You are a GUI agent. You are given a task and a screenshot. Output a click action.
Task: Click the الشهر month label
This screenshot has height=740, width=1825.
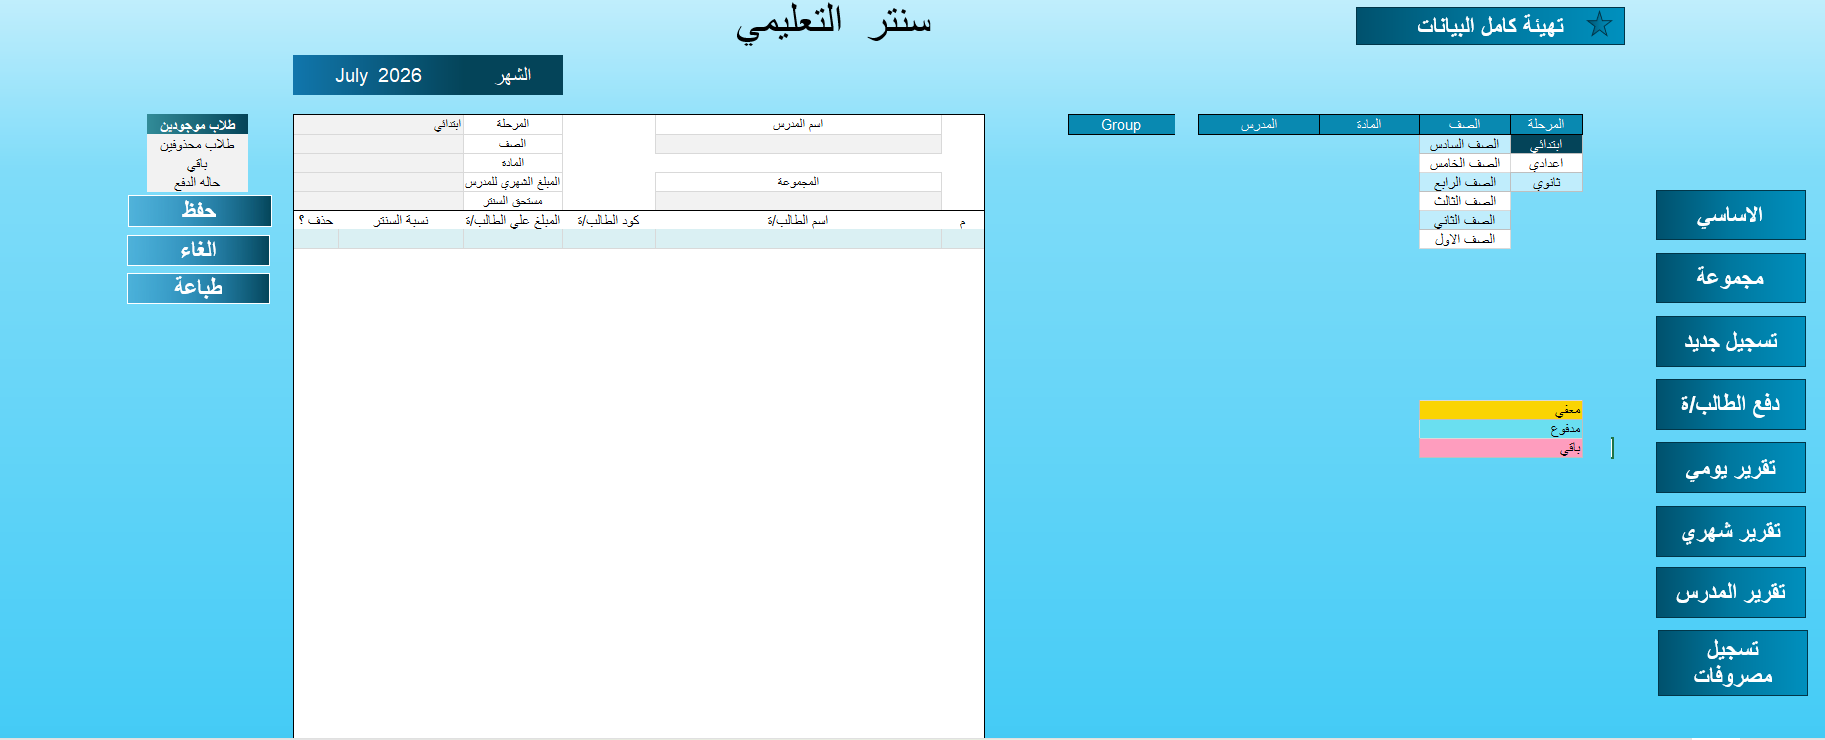(514, 75)
